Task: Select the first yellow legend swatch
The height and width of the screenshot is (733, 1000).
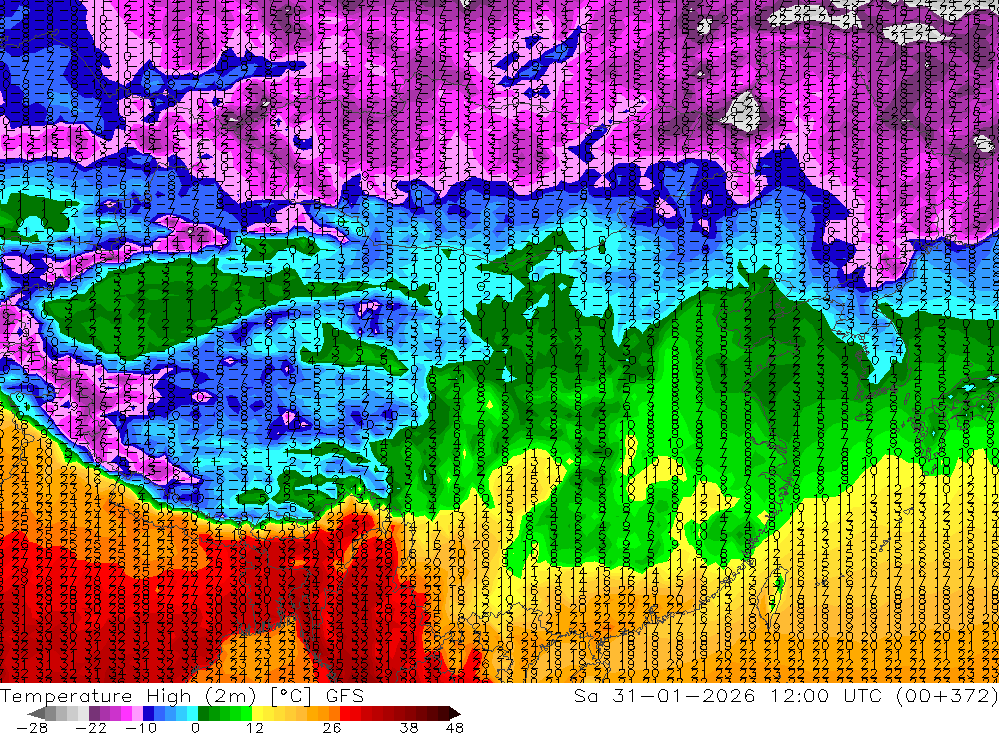Action: point(258,713)
